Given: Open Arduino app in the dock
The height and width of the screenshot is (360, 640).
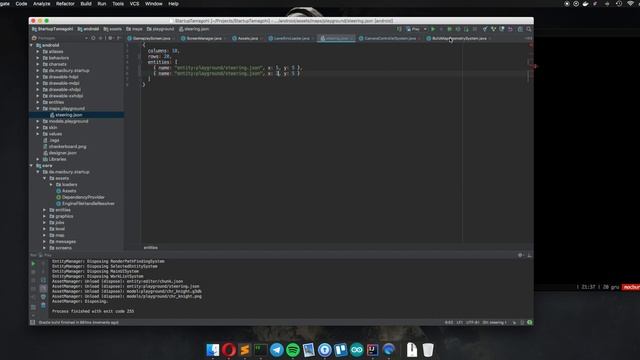Looking at the screenshot, I should [x=356, y=350].
